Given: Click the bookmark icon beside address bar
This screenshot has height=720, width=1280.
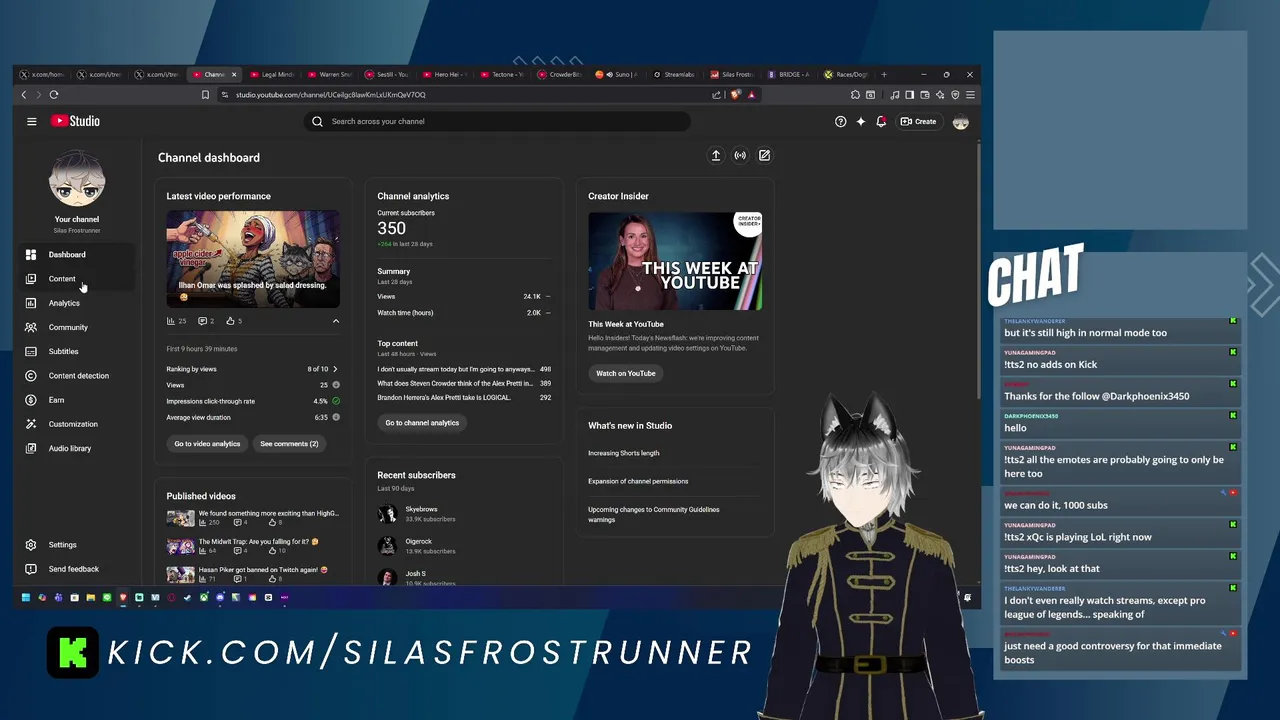Looking at the screenshot, I should point(205,95).
